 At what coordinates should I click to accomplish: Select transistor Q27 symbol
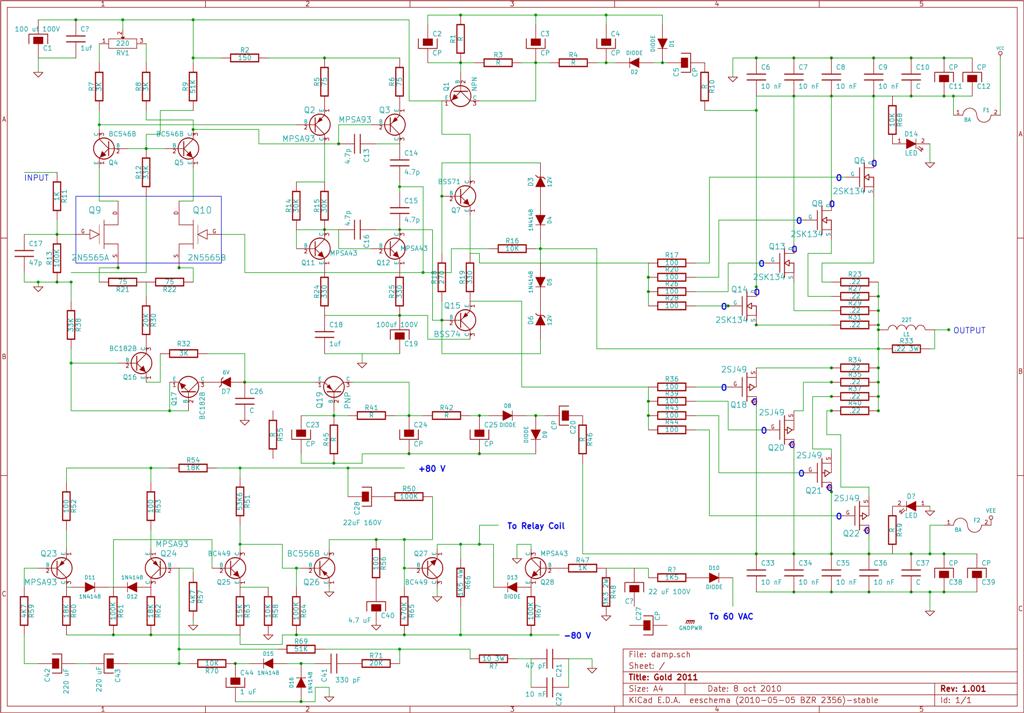(432, 568)
